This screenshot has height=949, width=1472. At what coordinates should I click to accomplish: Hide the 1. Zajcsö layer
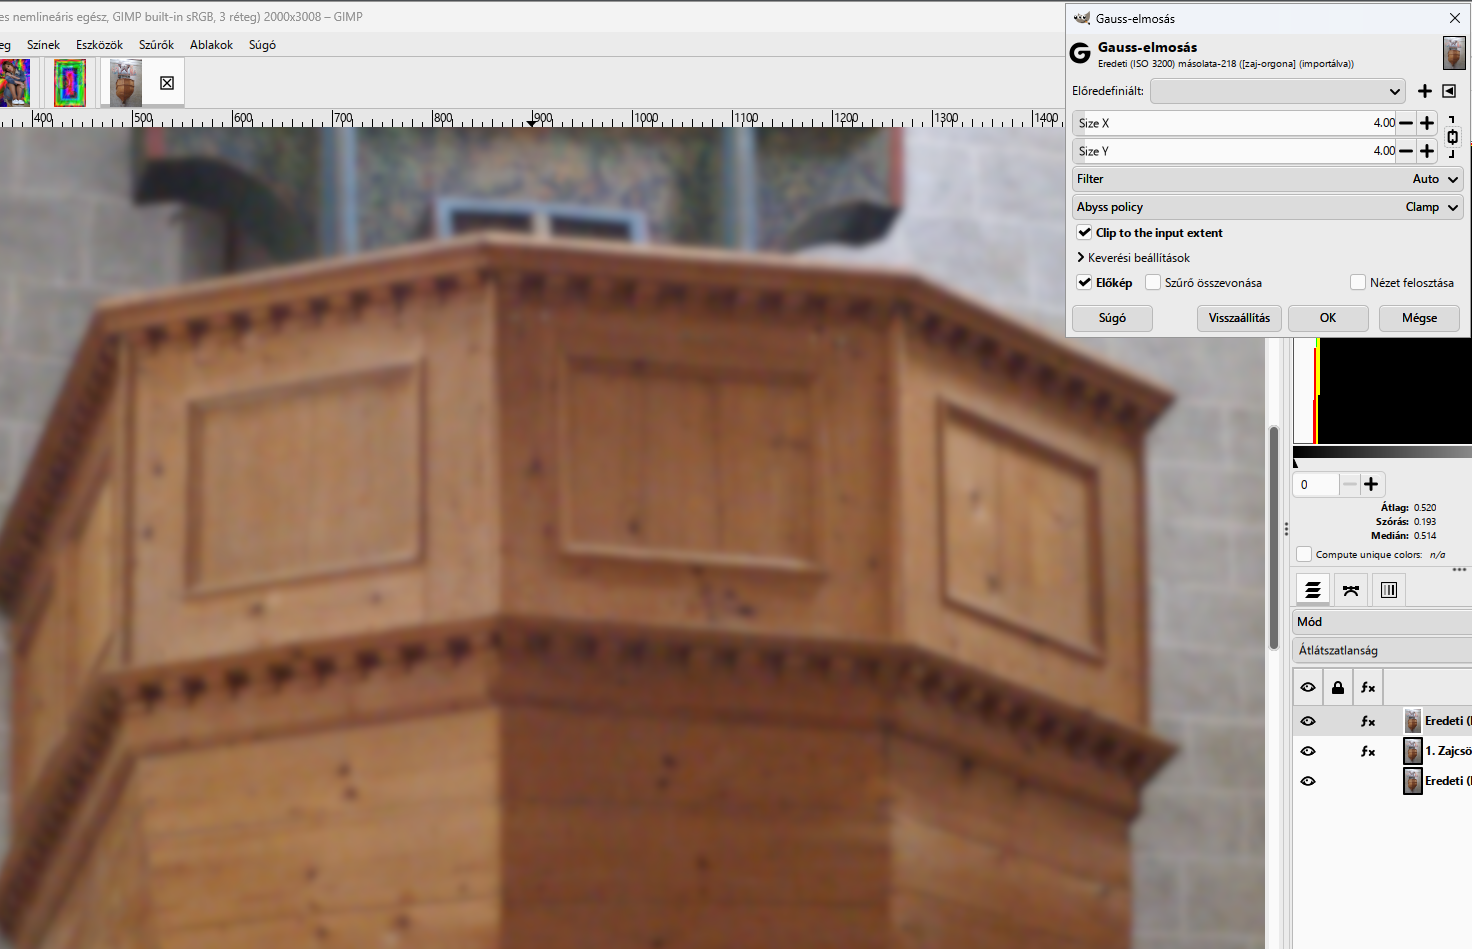click(1308, 751)
